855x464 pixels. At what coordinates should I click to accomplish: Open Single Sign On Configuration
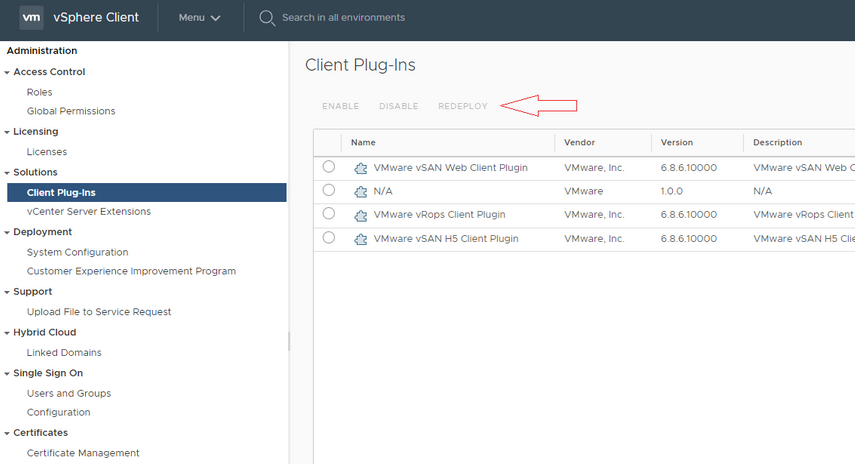pos(58,413)
